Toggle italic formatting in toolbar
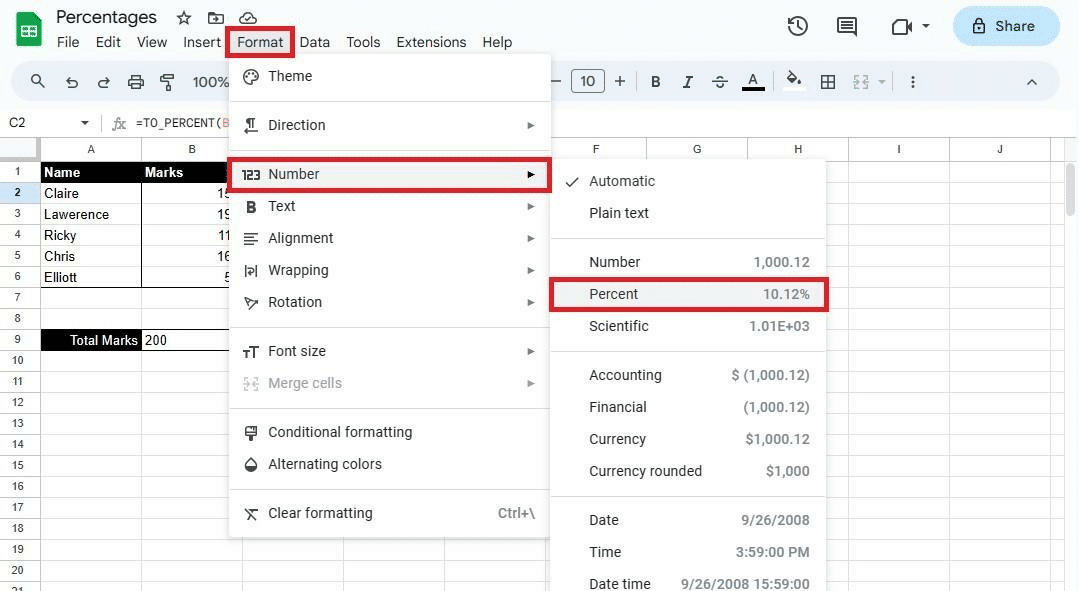The width and height of the screenshot is (1079, 591). coord(687,82)
